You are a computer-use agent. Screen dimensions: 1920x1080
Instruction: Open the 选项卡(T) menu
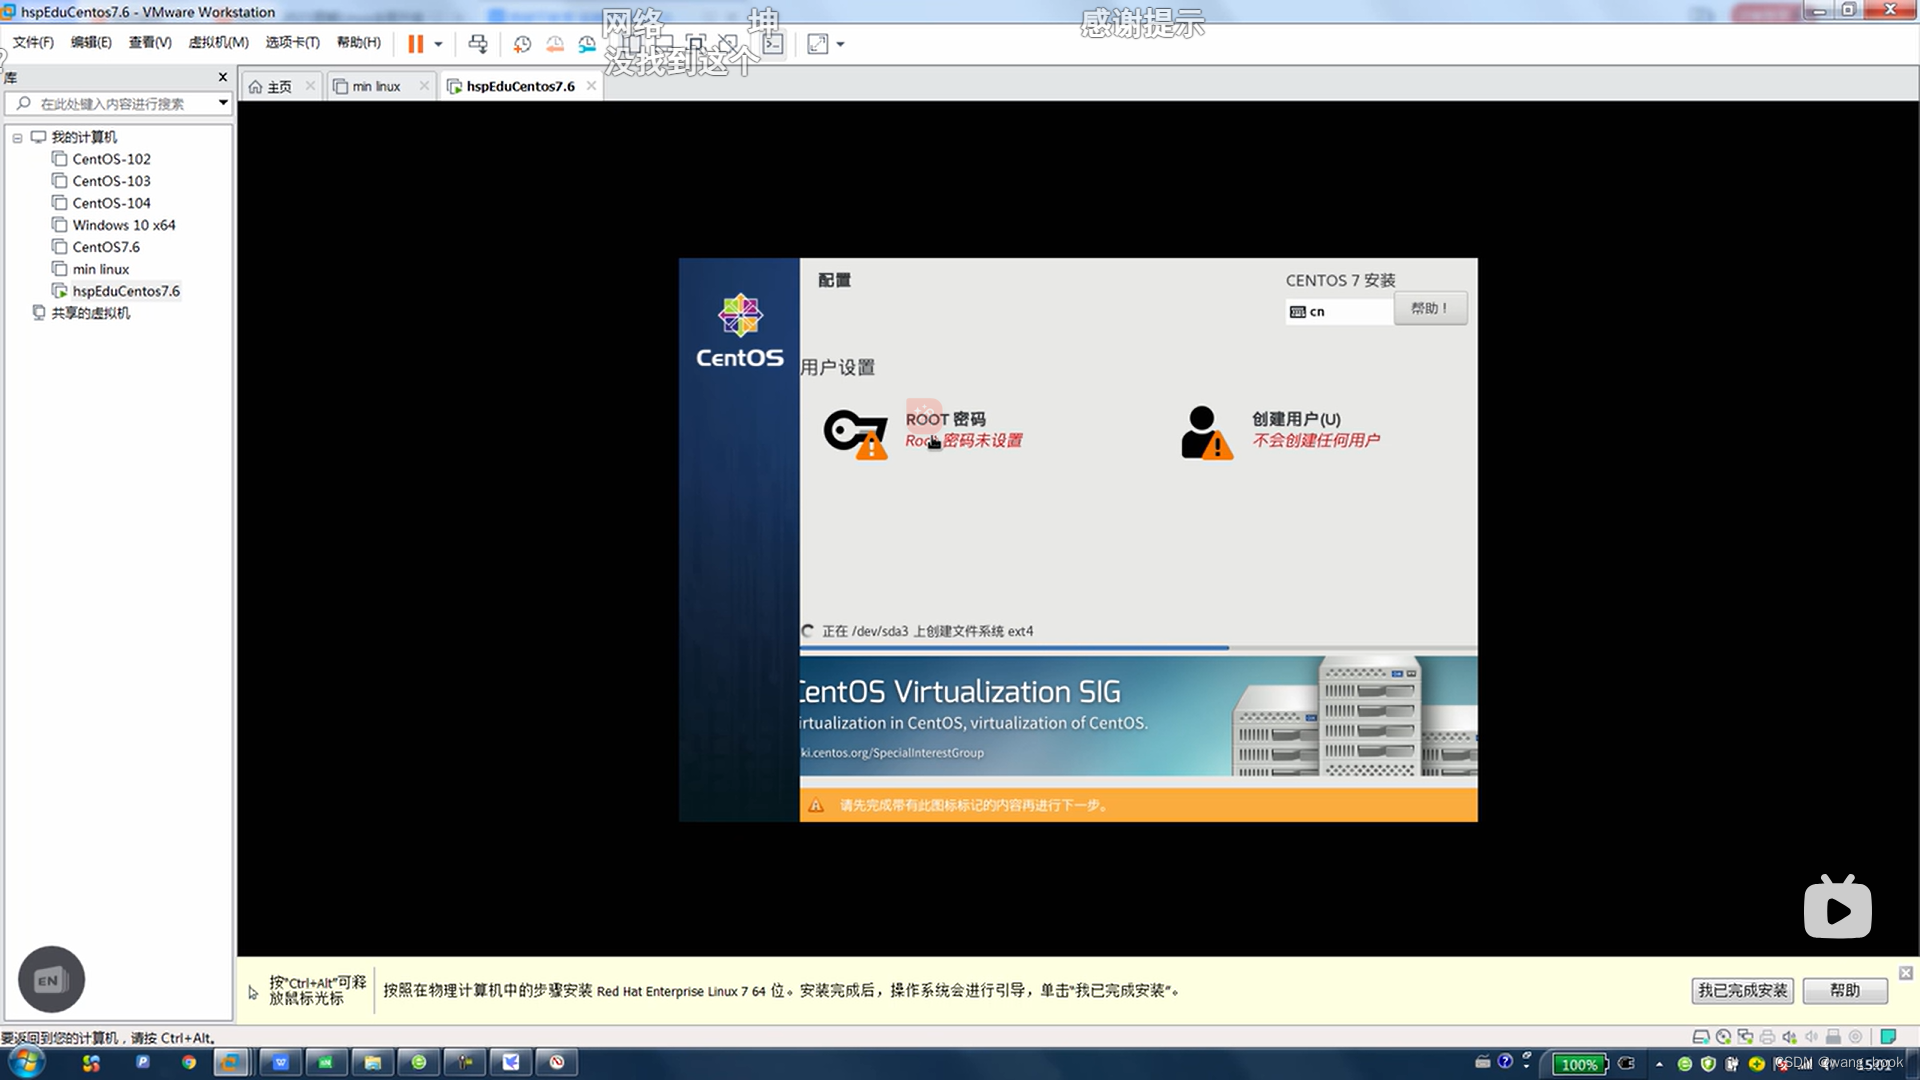coord(292,42)
